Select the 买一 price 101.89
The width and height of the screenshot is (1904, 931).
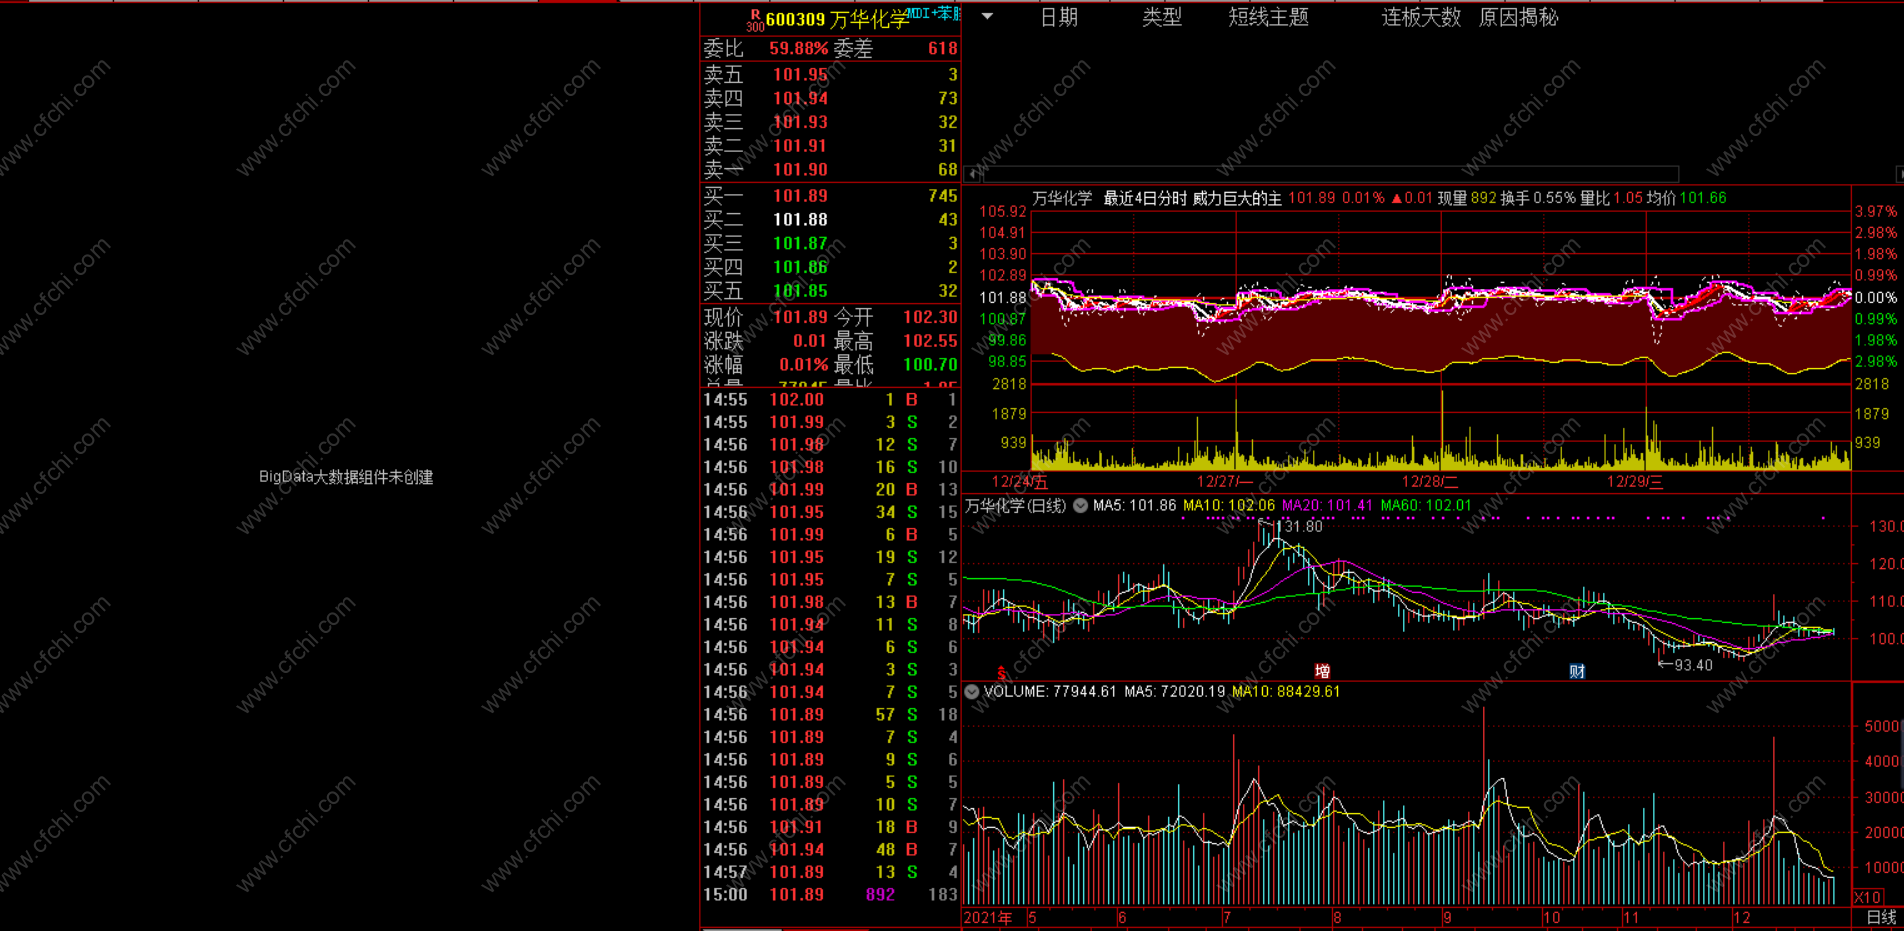pos(800,196)
